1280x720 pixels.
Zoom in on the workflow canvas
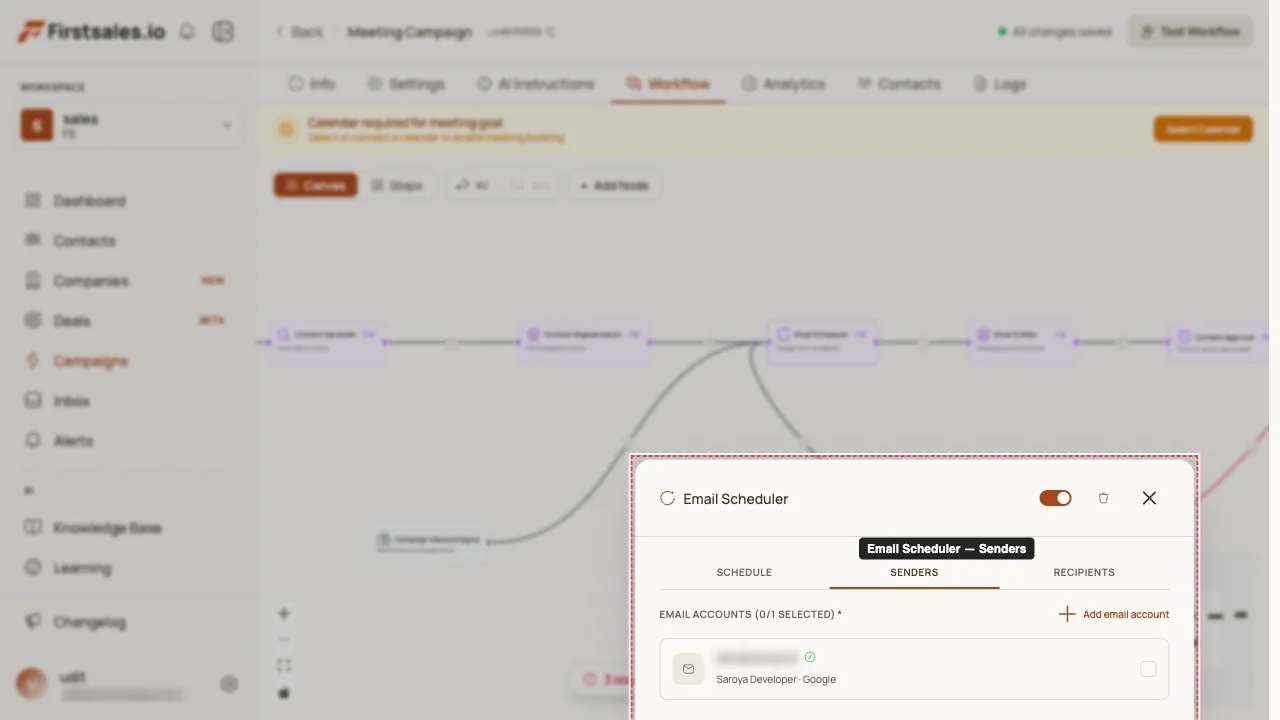284,613
